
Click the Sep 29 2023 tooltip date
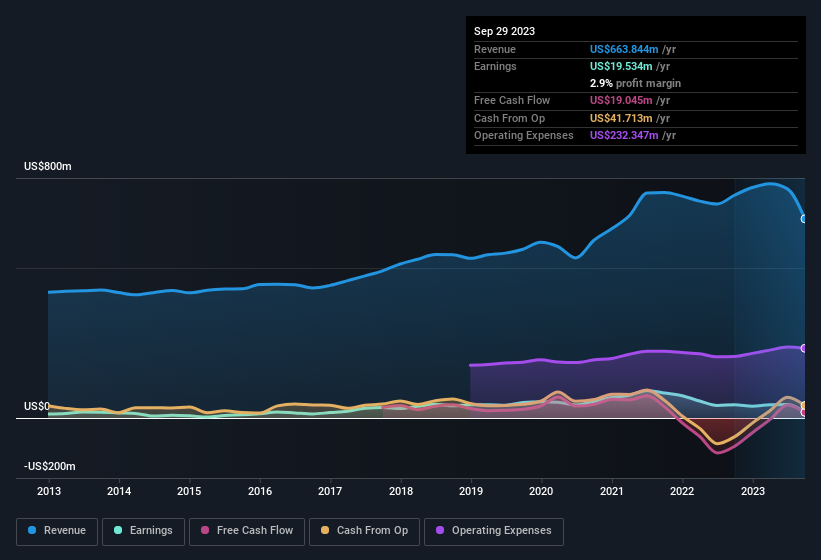(x=504, y=31)
